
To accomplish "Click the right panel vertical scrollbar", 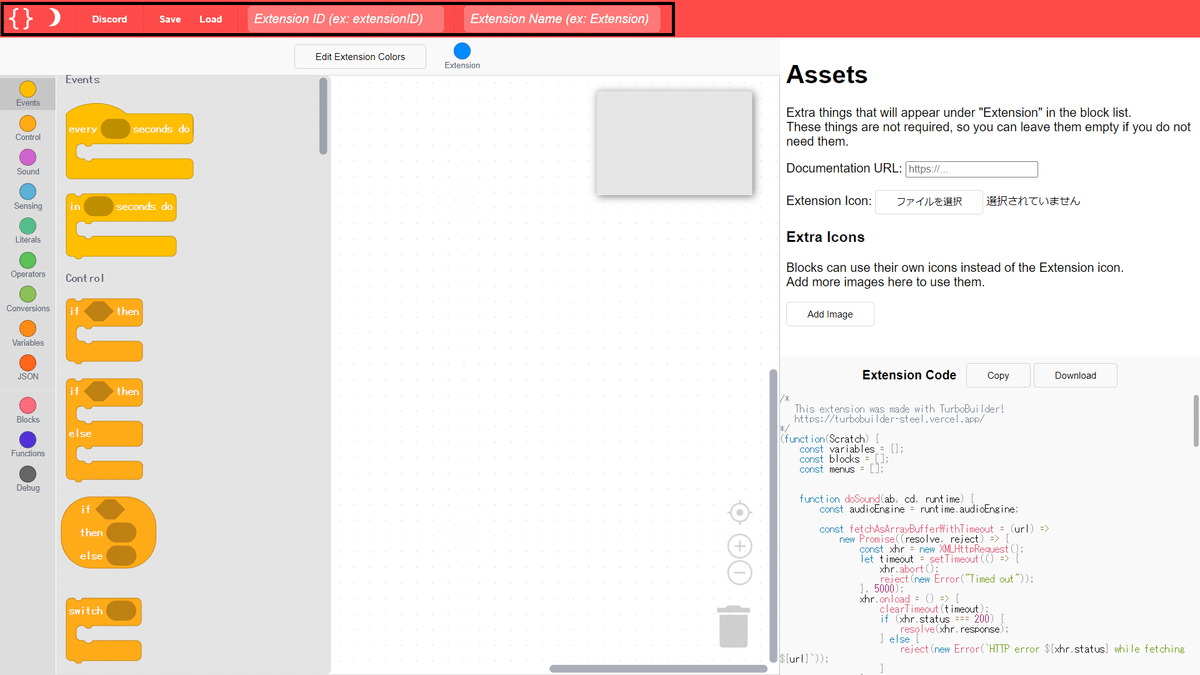I will coord(1195,420).
